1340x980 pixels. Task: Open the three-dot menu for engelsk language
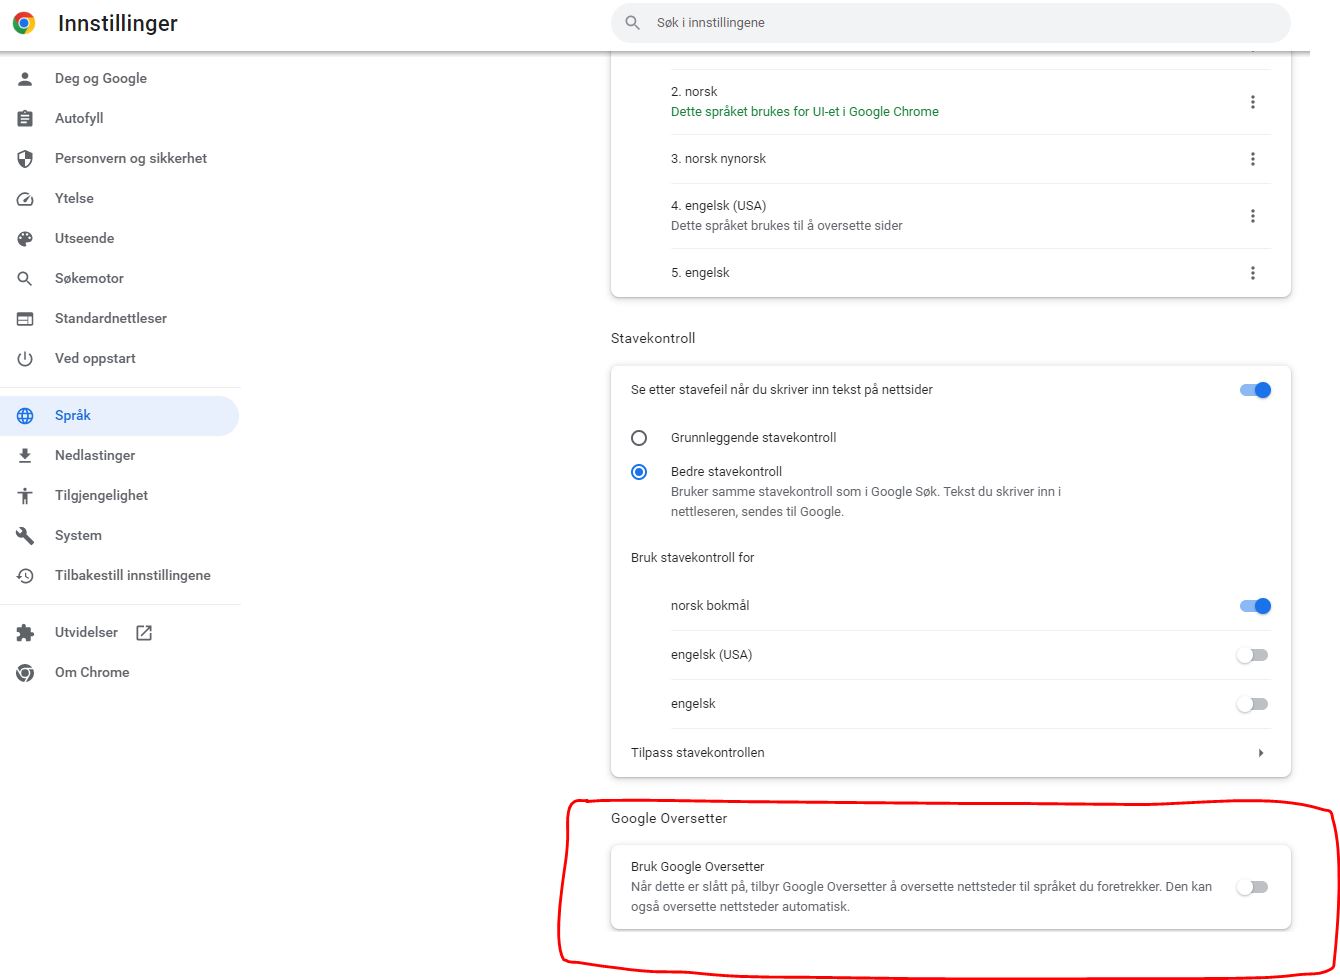[x=1252, y=273]
